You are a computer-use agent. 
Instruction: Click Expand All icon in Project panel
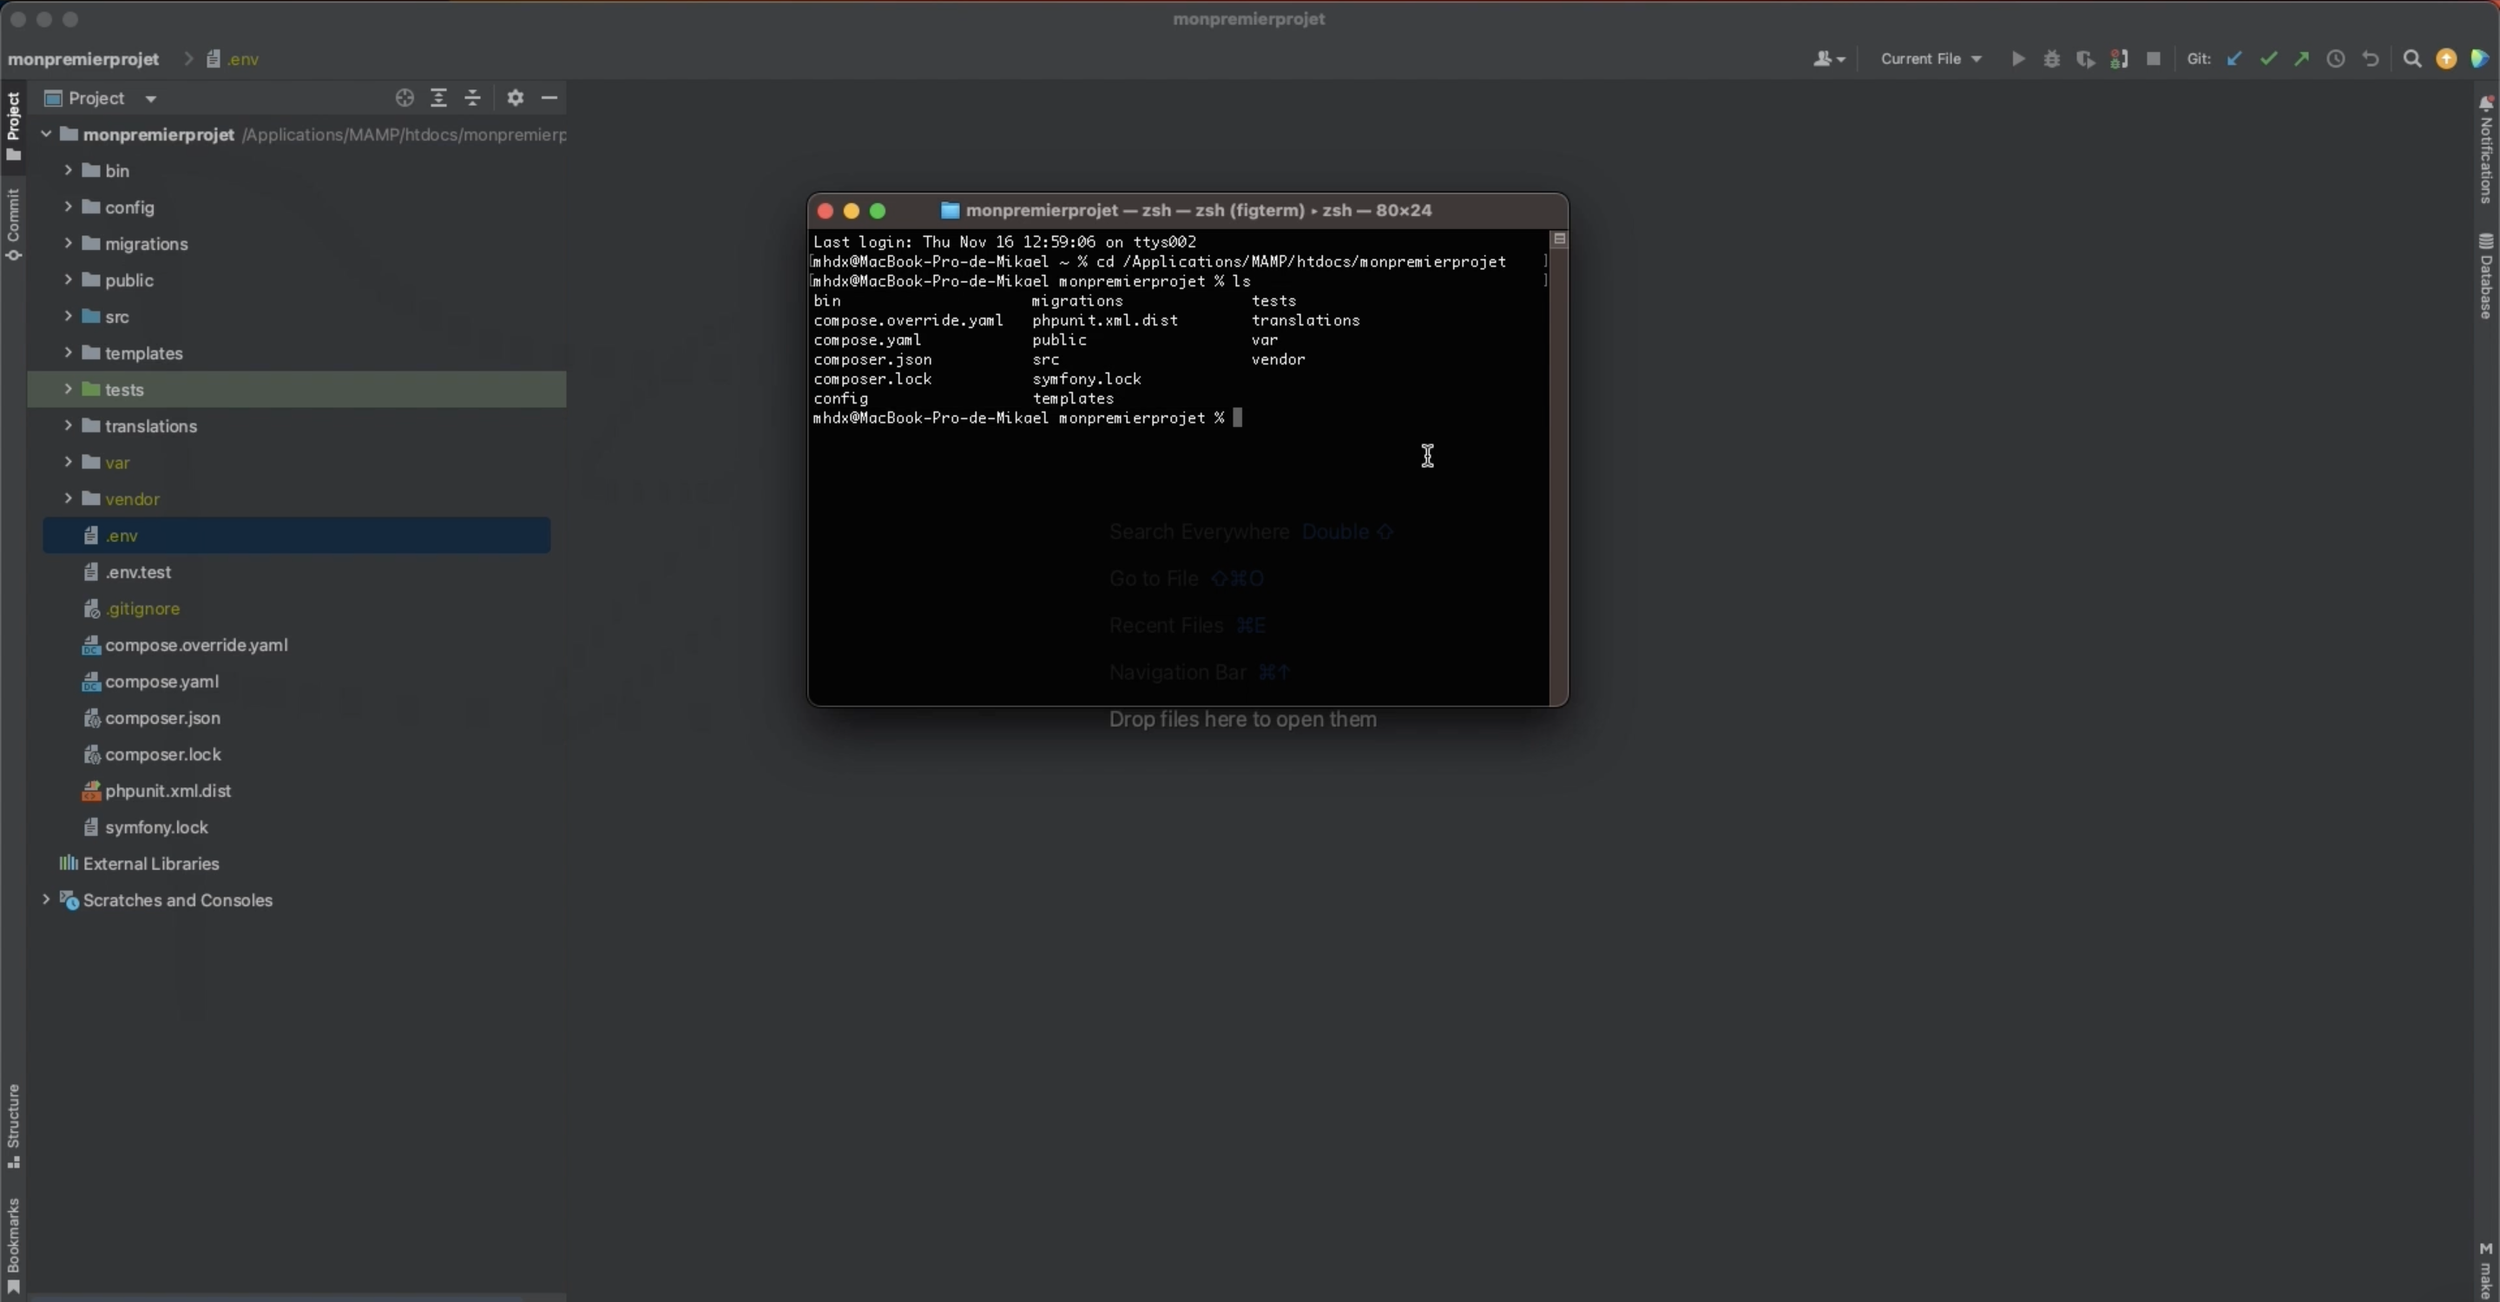click(x=438, y=98)
